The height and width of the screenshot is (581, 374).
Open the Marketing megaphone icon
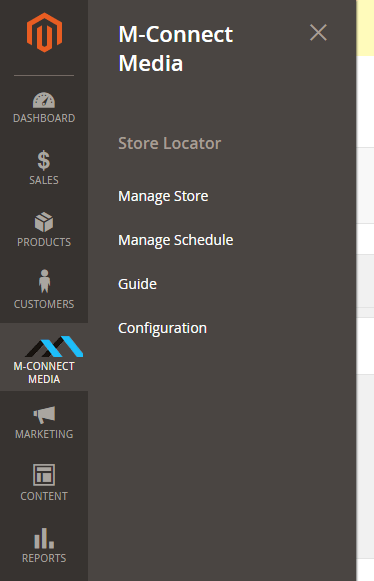click(44, 415)
